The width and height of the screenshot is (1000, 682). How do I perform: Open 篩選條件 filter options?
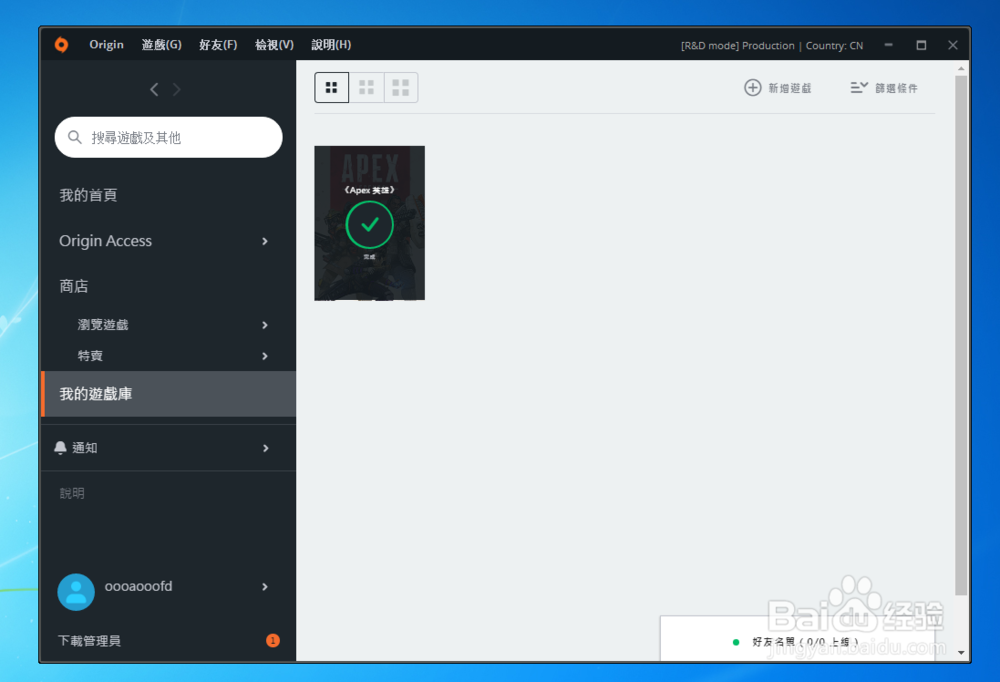pos(884,88)
